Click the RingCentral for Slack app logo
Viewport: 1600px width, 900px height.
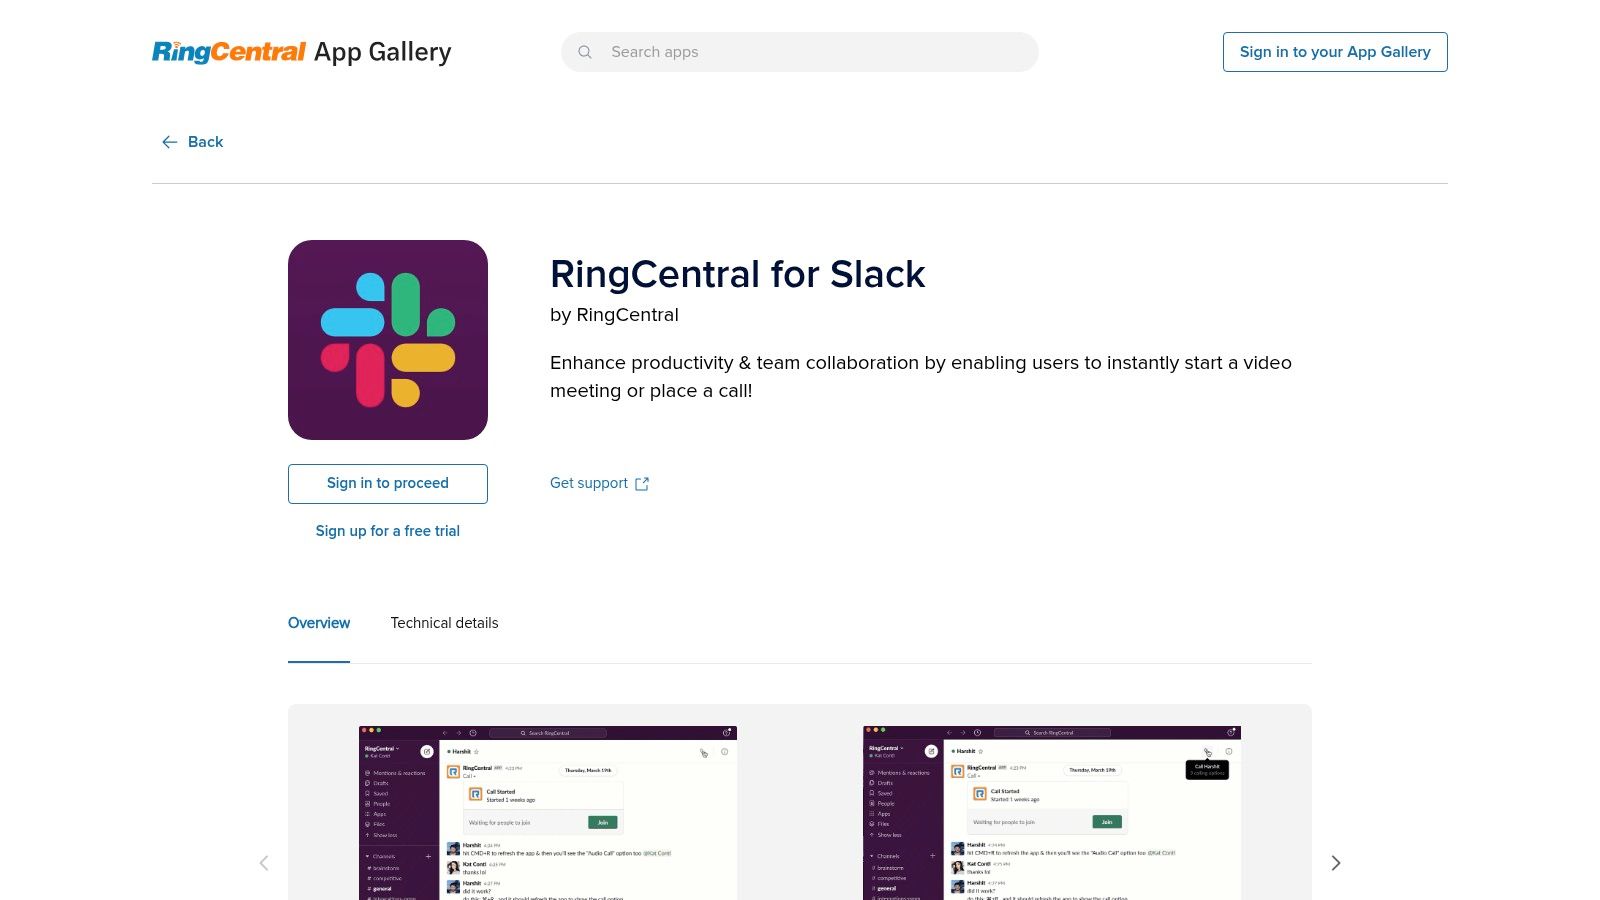[x=387, y=339]
